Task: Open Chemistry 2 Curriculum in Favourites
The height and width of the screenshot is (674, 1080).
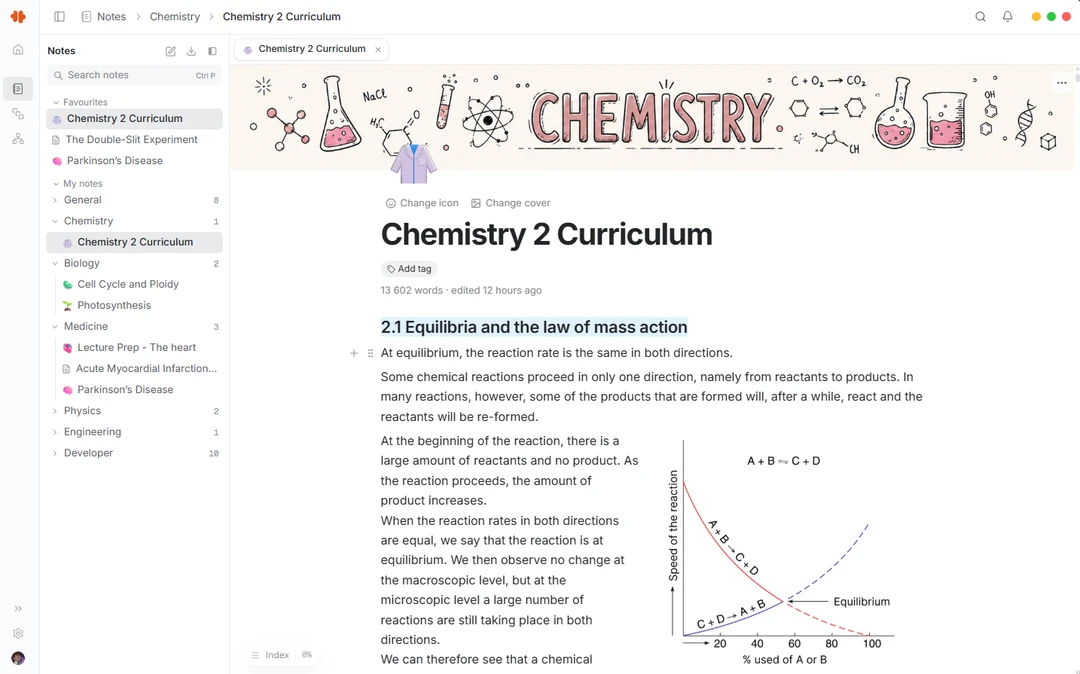Action: pyautogui.click(x=134, y=118)
